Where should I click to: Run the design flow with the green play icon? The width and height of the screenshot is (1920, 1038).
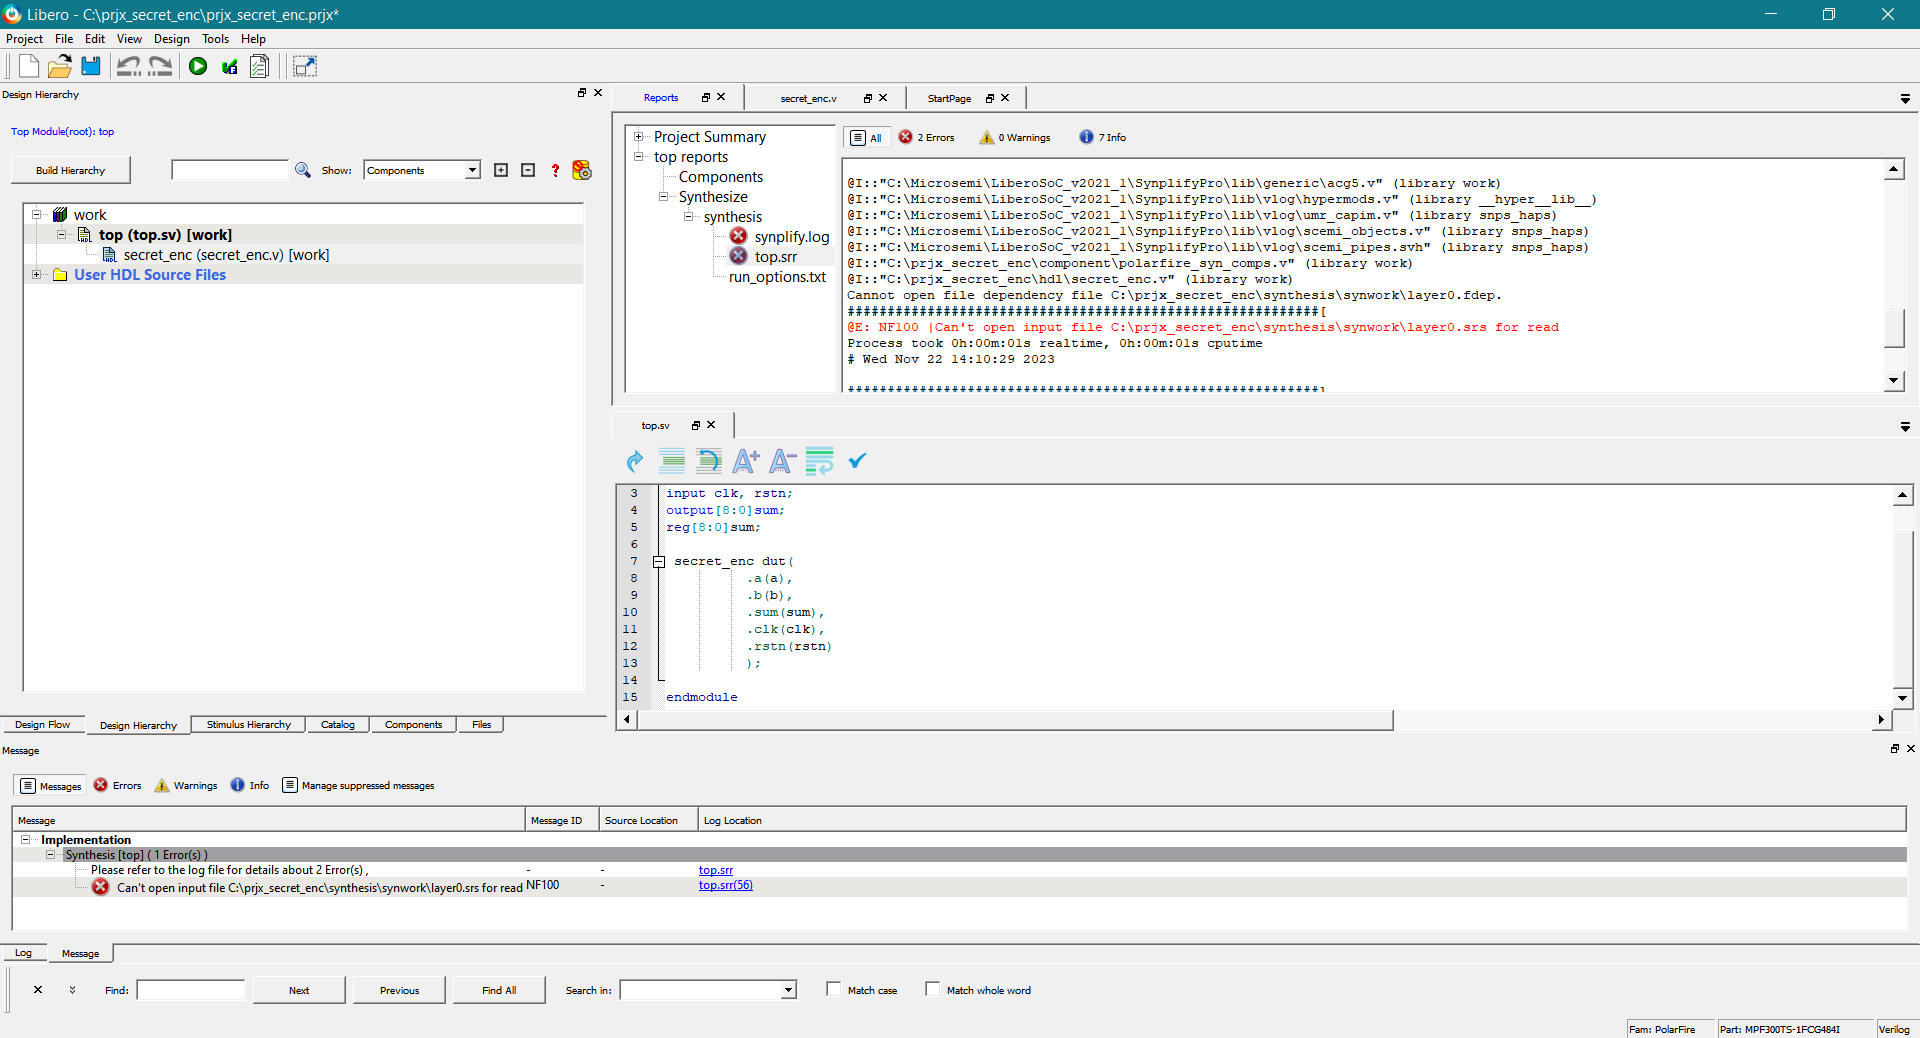click(x=198, y=66)
